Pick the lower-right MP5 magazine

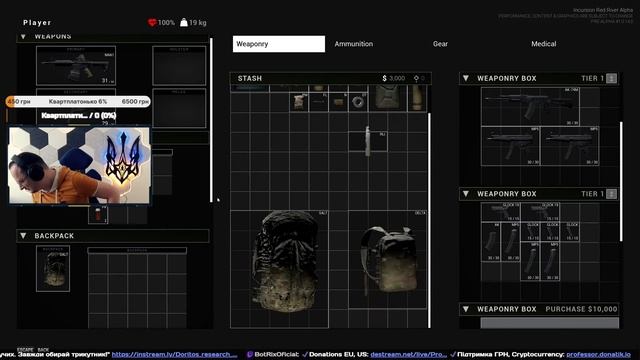point(550,261)
